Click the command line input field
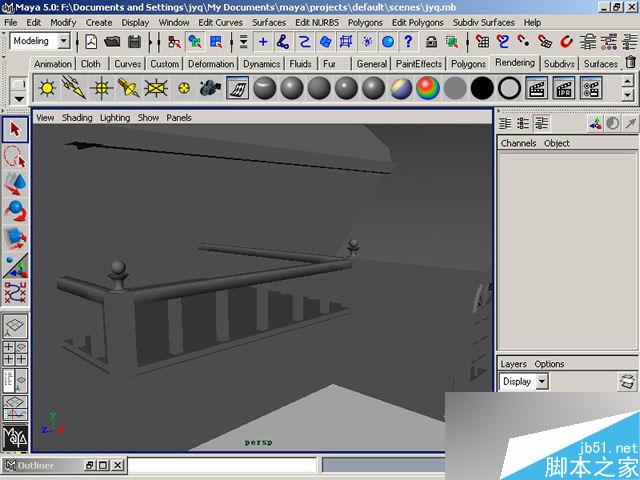The width and height of the screenshot is (640, 480). click(222, 466)
